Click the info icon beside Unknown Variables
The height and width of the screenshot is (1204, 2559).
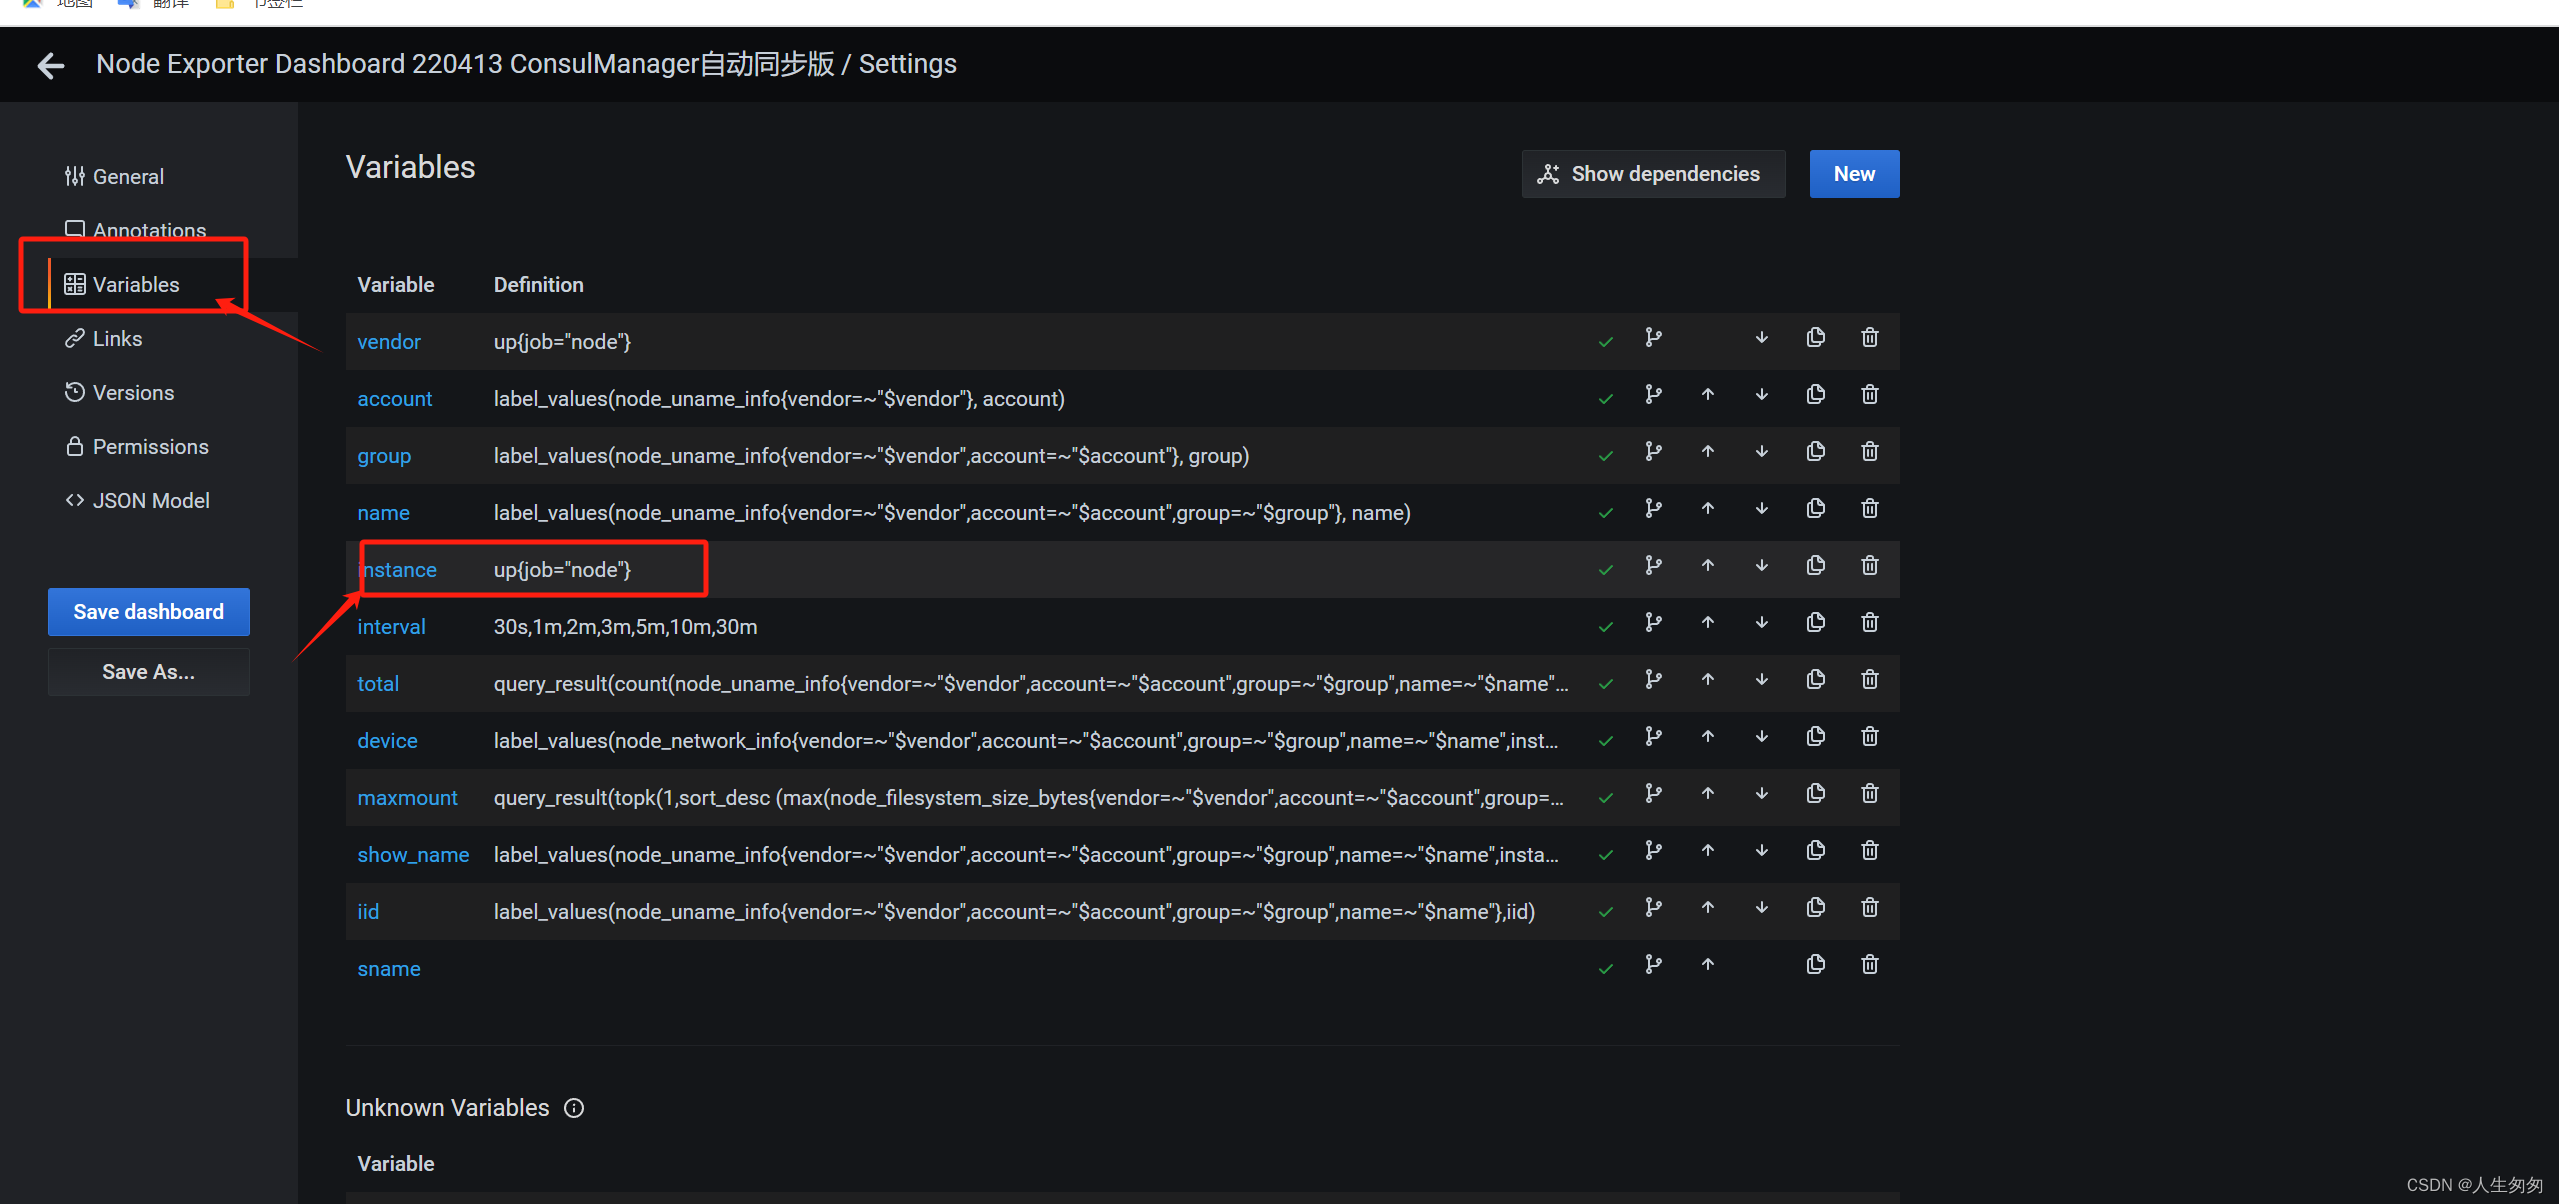coord(574,1108)
